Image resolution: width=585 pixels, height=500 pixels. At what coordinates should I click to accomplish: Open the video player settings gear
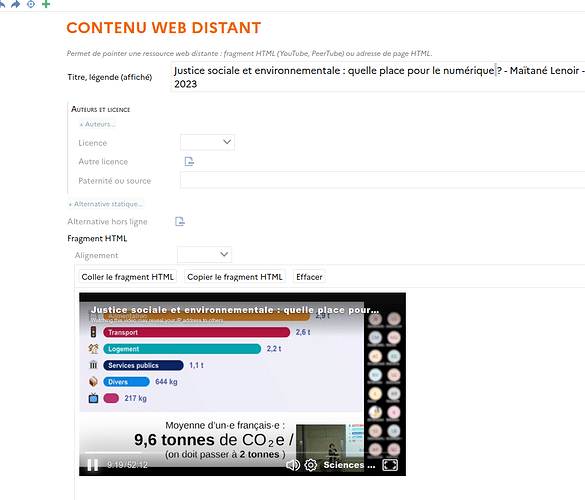coord(311,465)
